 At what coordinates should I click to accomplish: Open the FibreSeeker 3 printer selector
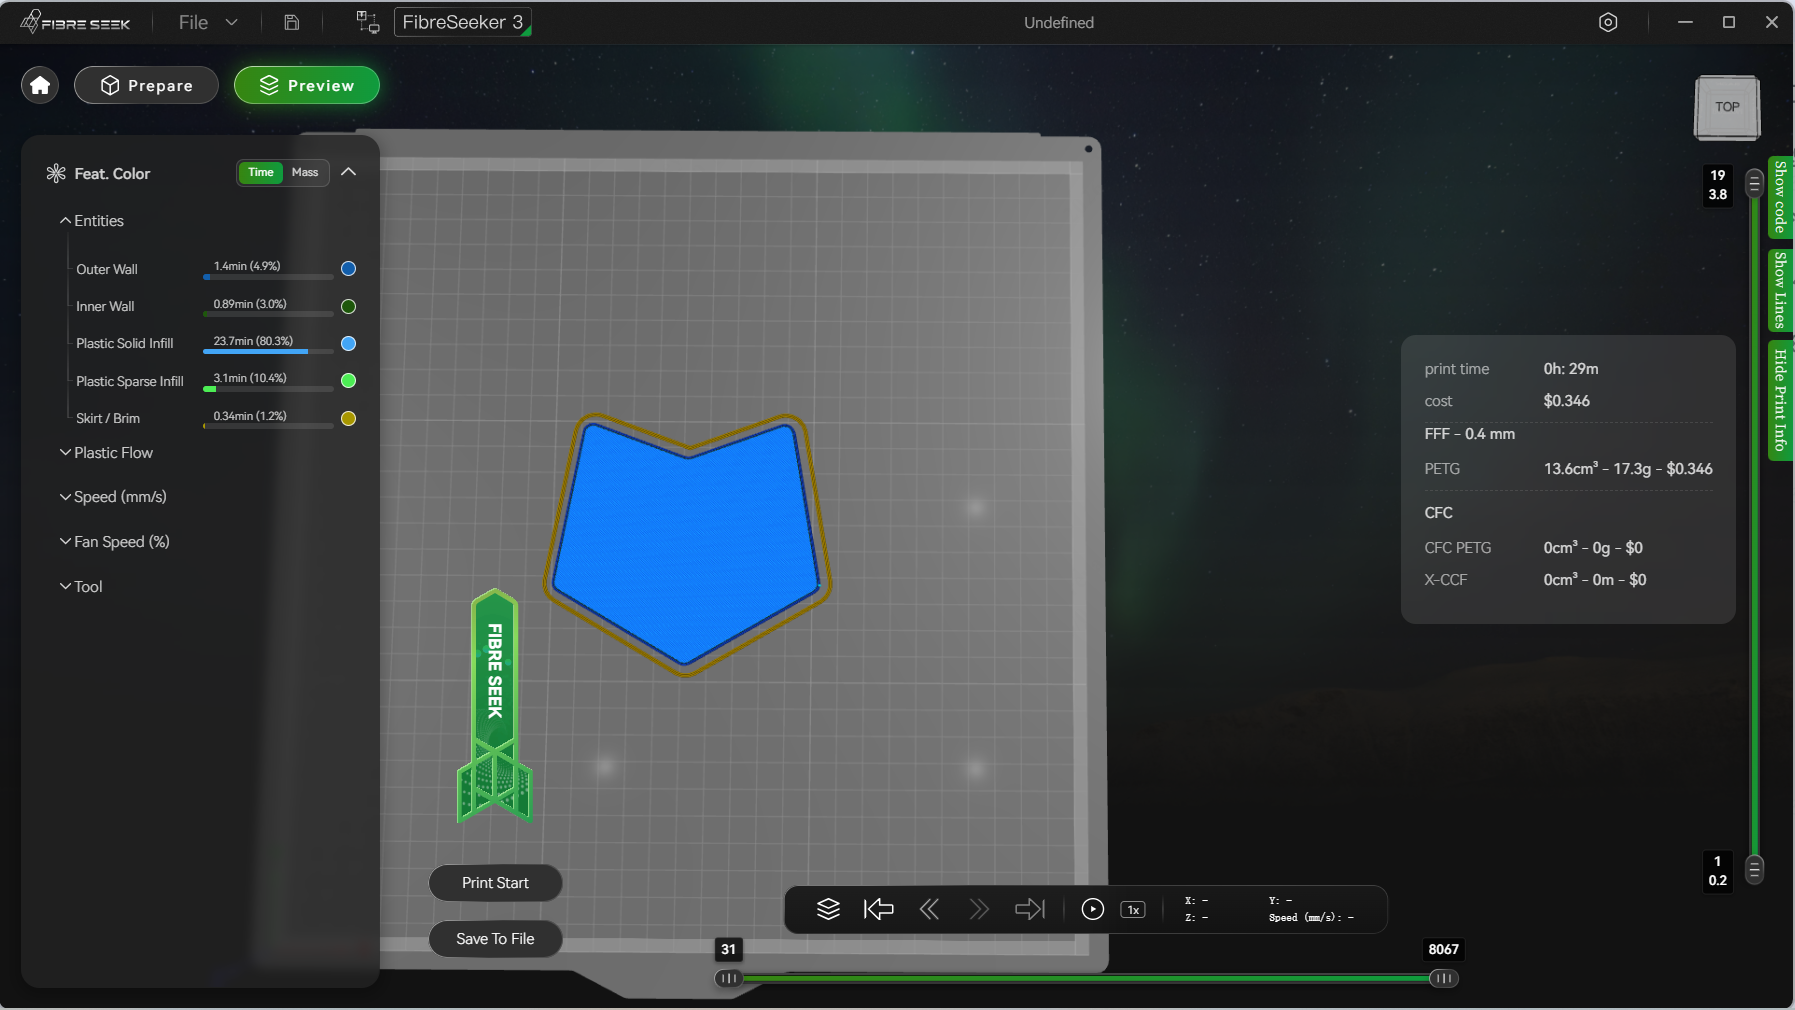coord(463,22)
